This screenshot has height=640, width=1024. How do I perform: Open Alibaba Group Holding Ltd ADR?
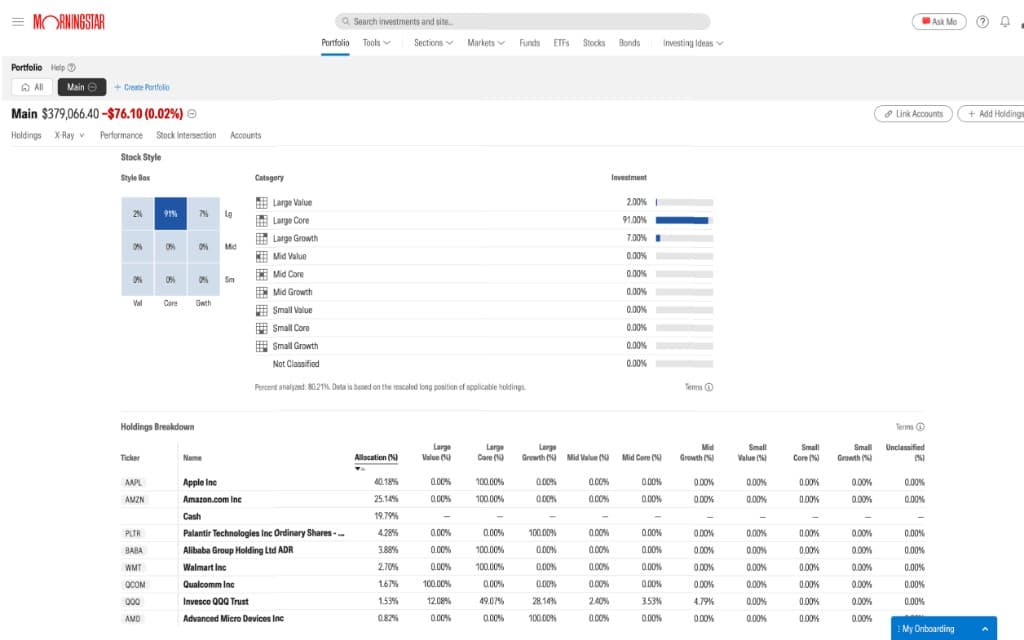238,551
